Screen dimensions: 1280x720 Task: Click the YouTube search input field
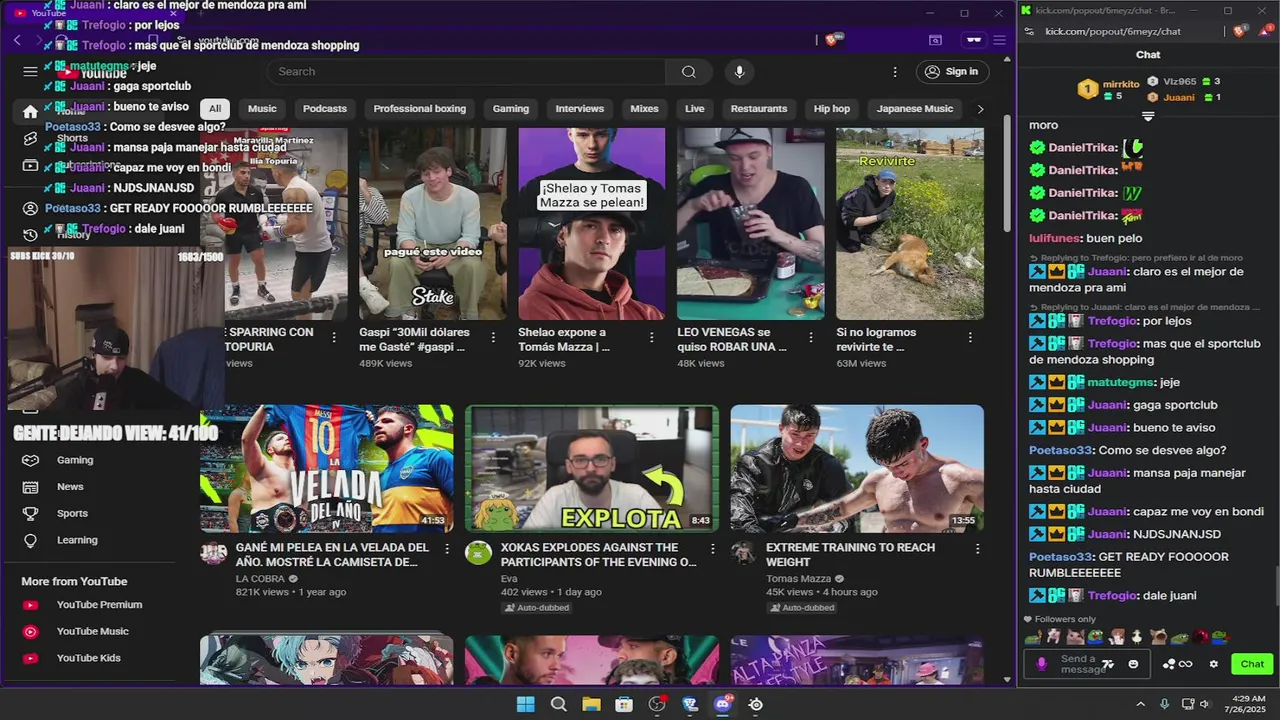[466, 72]
